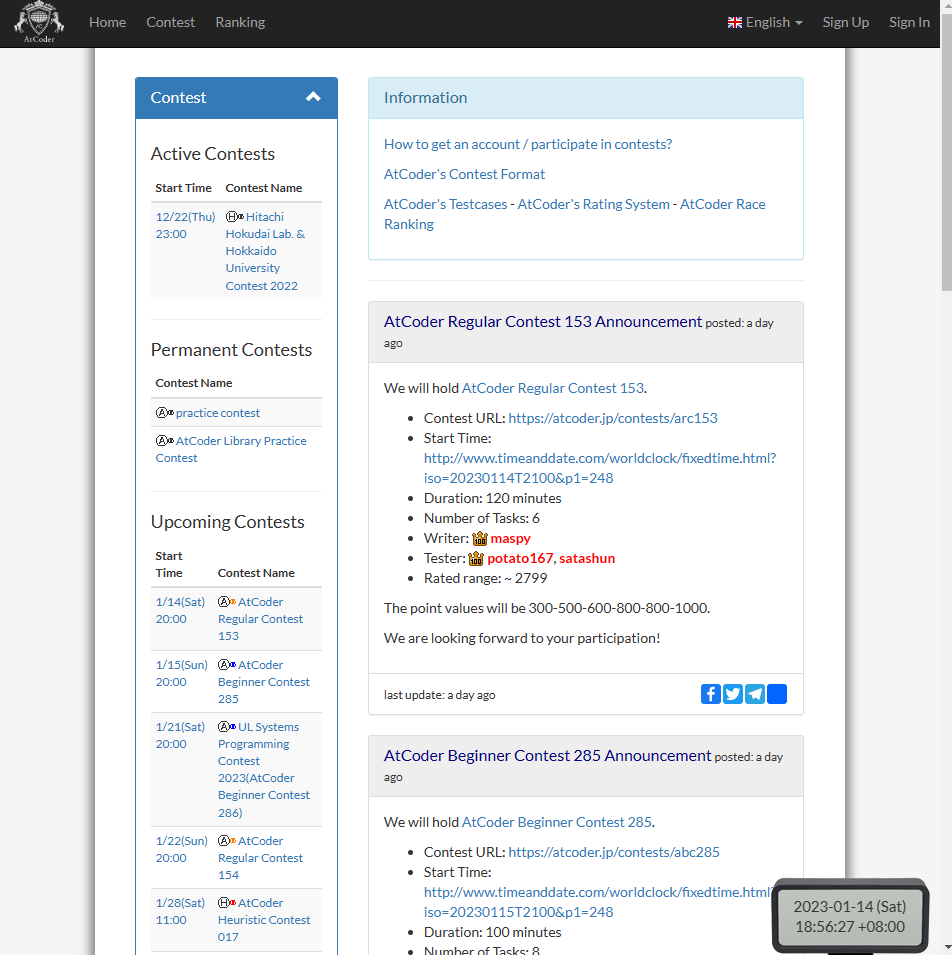Click the icon before AtCoder Heuristic Contest 017
952x955 pixels.
tap(227, 903)
